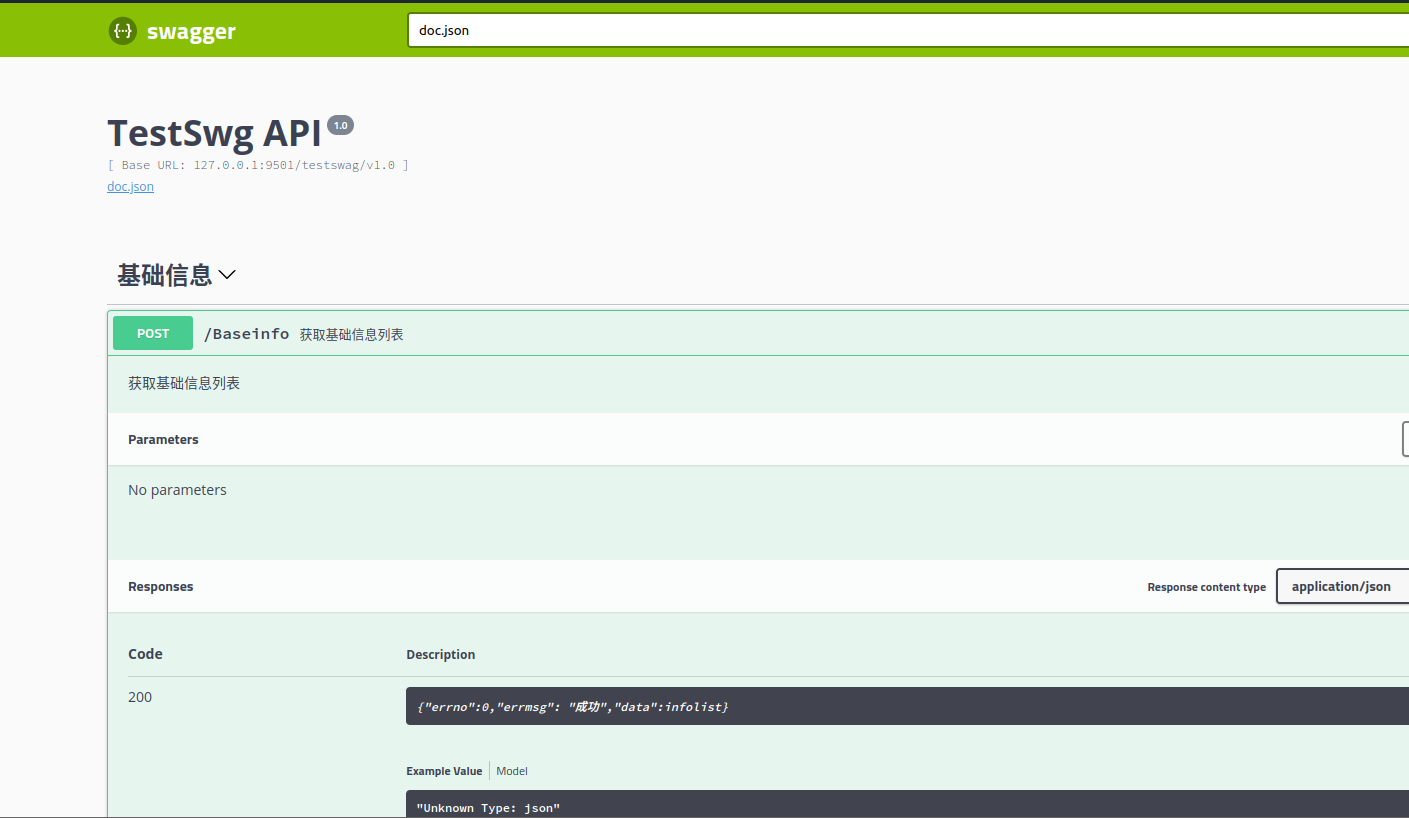Open the doc.json link under the title
Image resolution: width=1409 pixels, height=818 pixels.
click(x=130, y=186)
